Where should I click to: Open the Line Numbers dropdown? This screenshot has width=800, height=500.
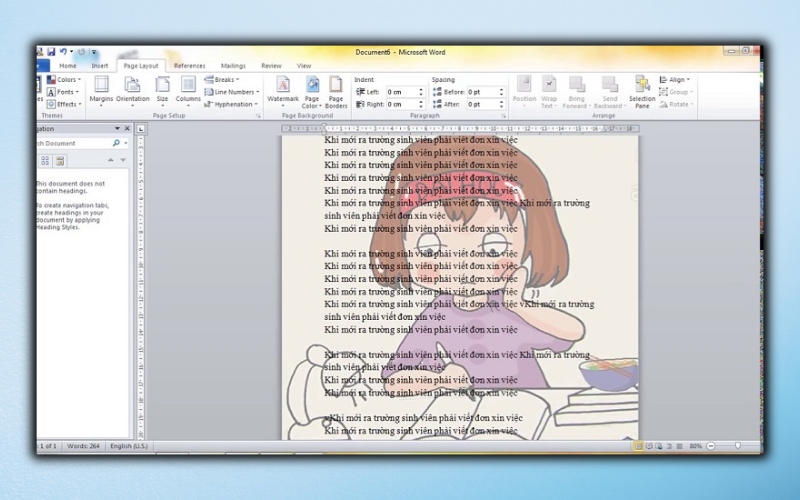pyautogui.click(x=232, y=92)
